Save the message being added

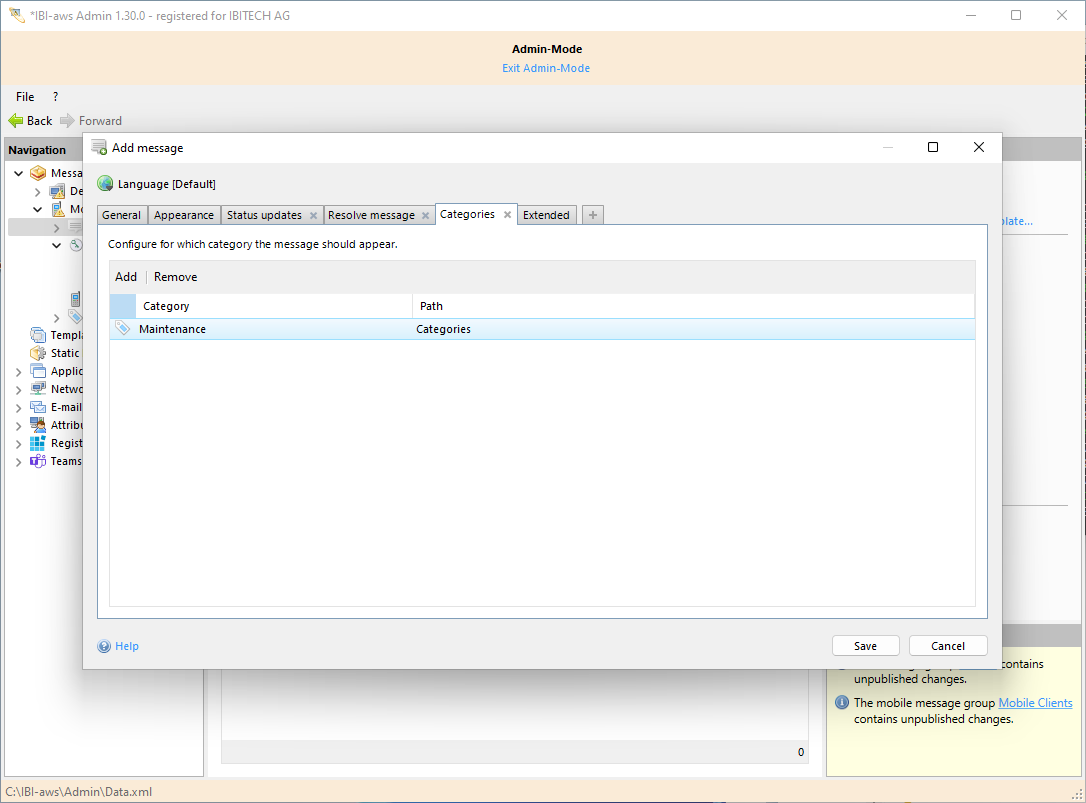[x=864, y=645]
